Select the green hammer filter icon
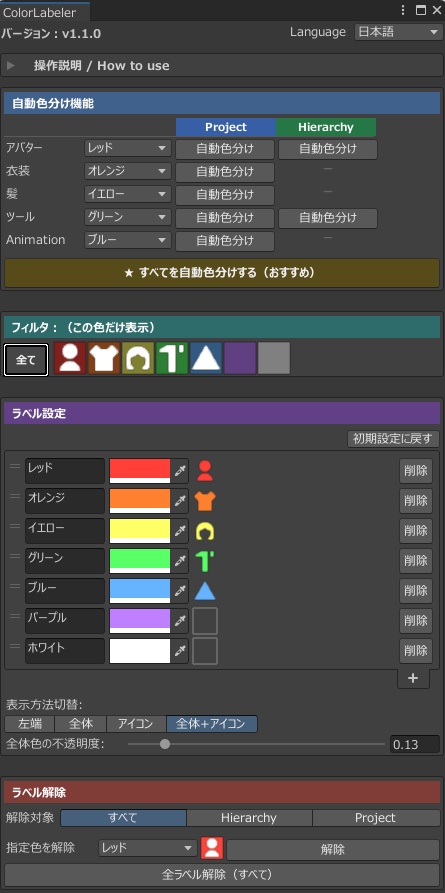Screen dimensions: 445x893 (x=172, y=358)
